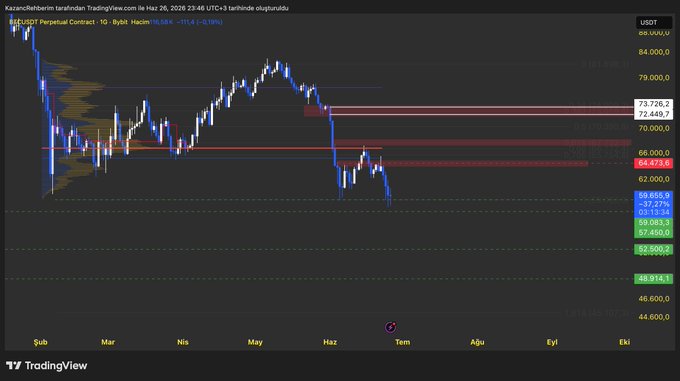The image size is (680, 381).
Task: Select the green 48.914,1 price label
Action: click(x=653, y=278)
